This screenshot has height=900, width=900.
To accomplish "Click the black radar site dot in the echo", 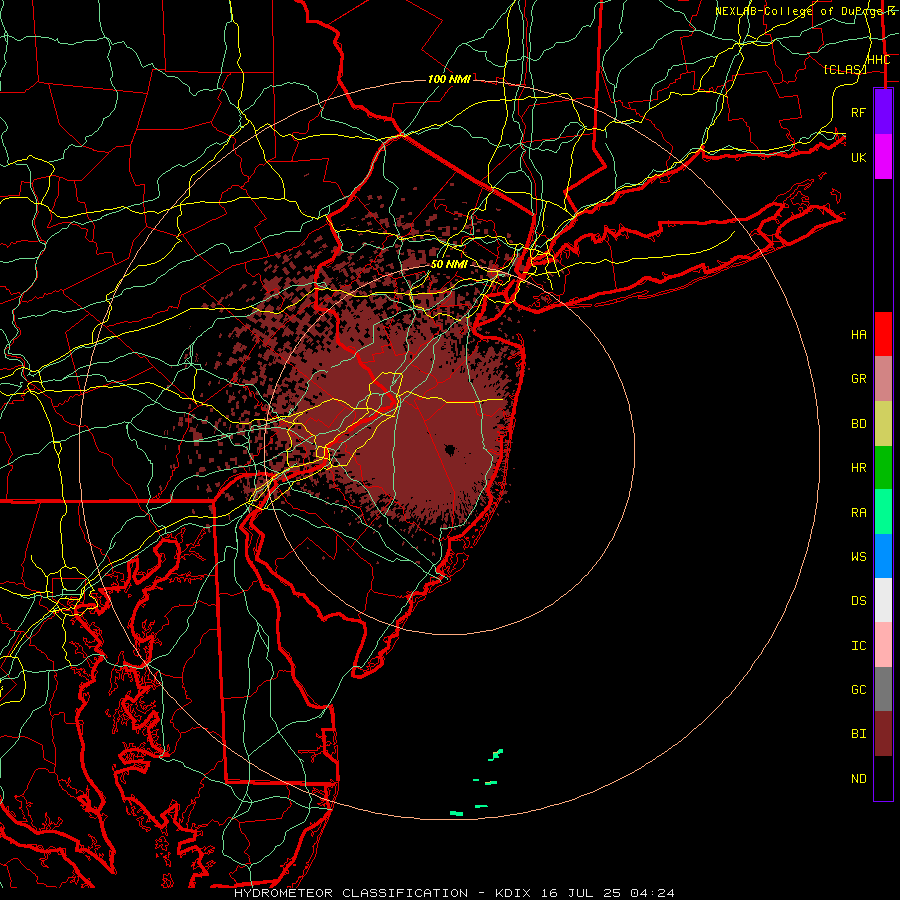I will (450, 449).
